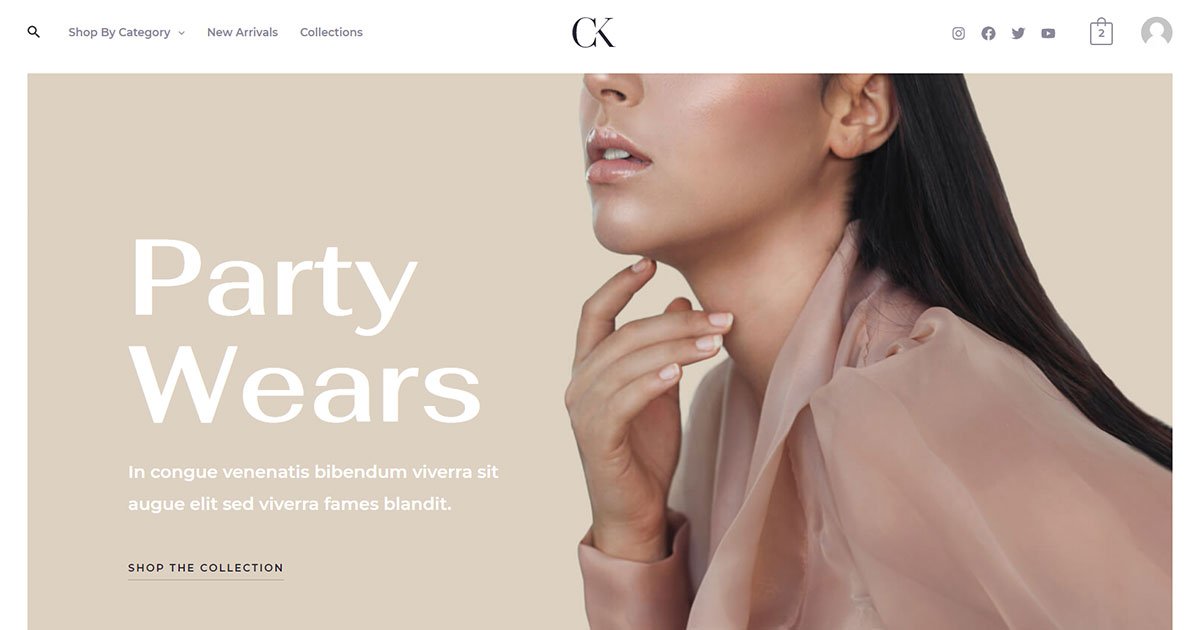Click the Party Wears headline

point(306,330)
